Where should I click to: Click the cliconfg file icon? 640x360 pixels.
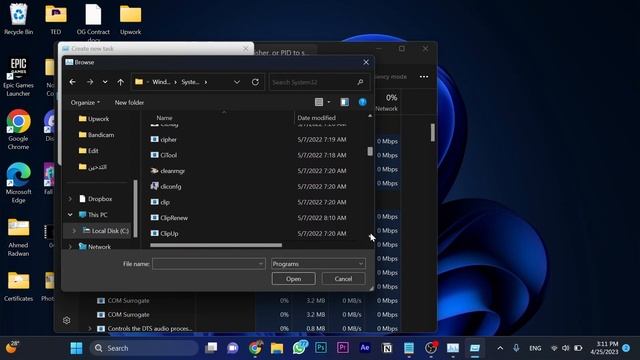[154, 186]
